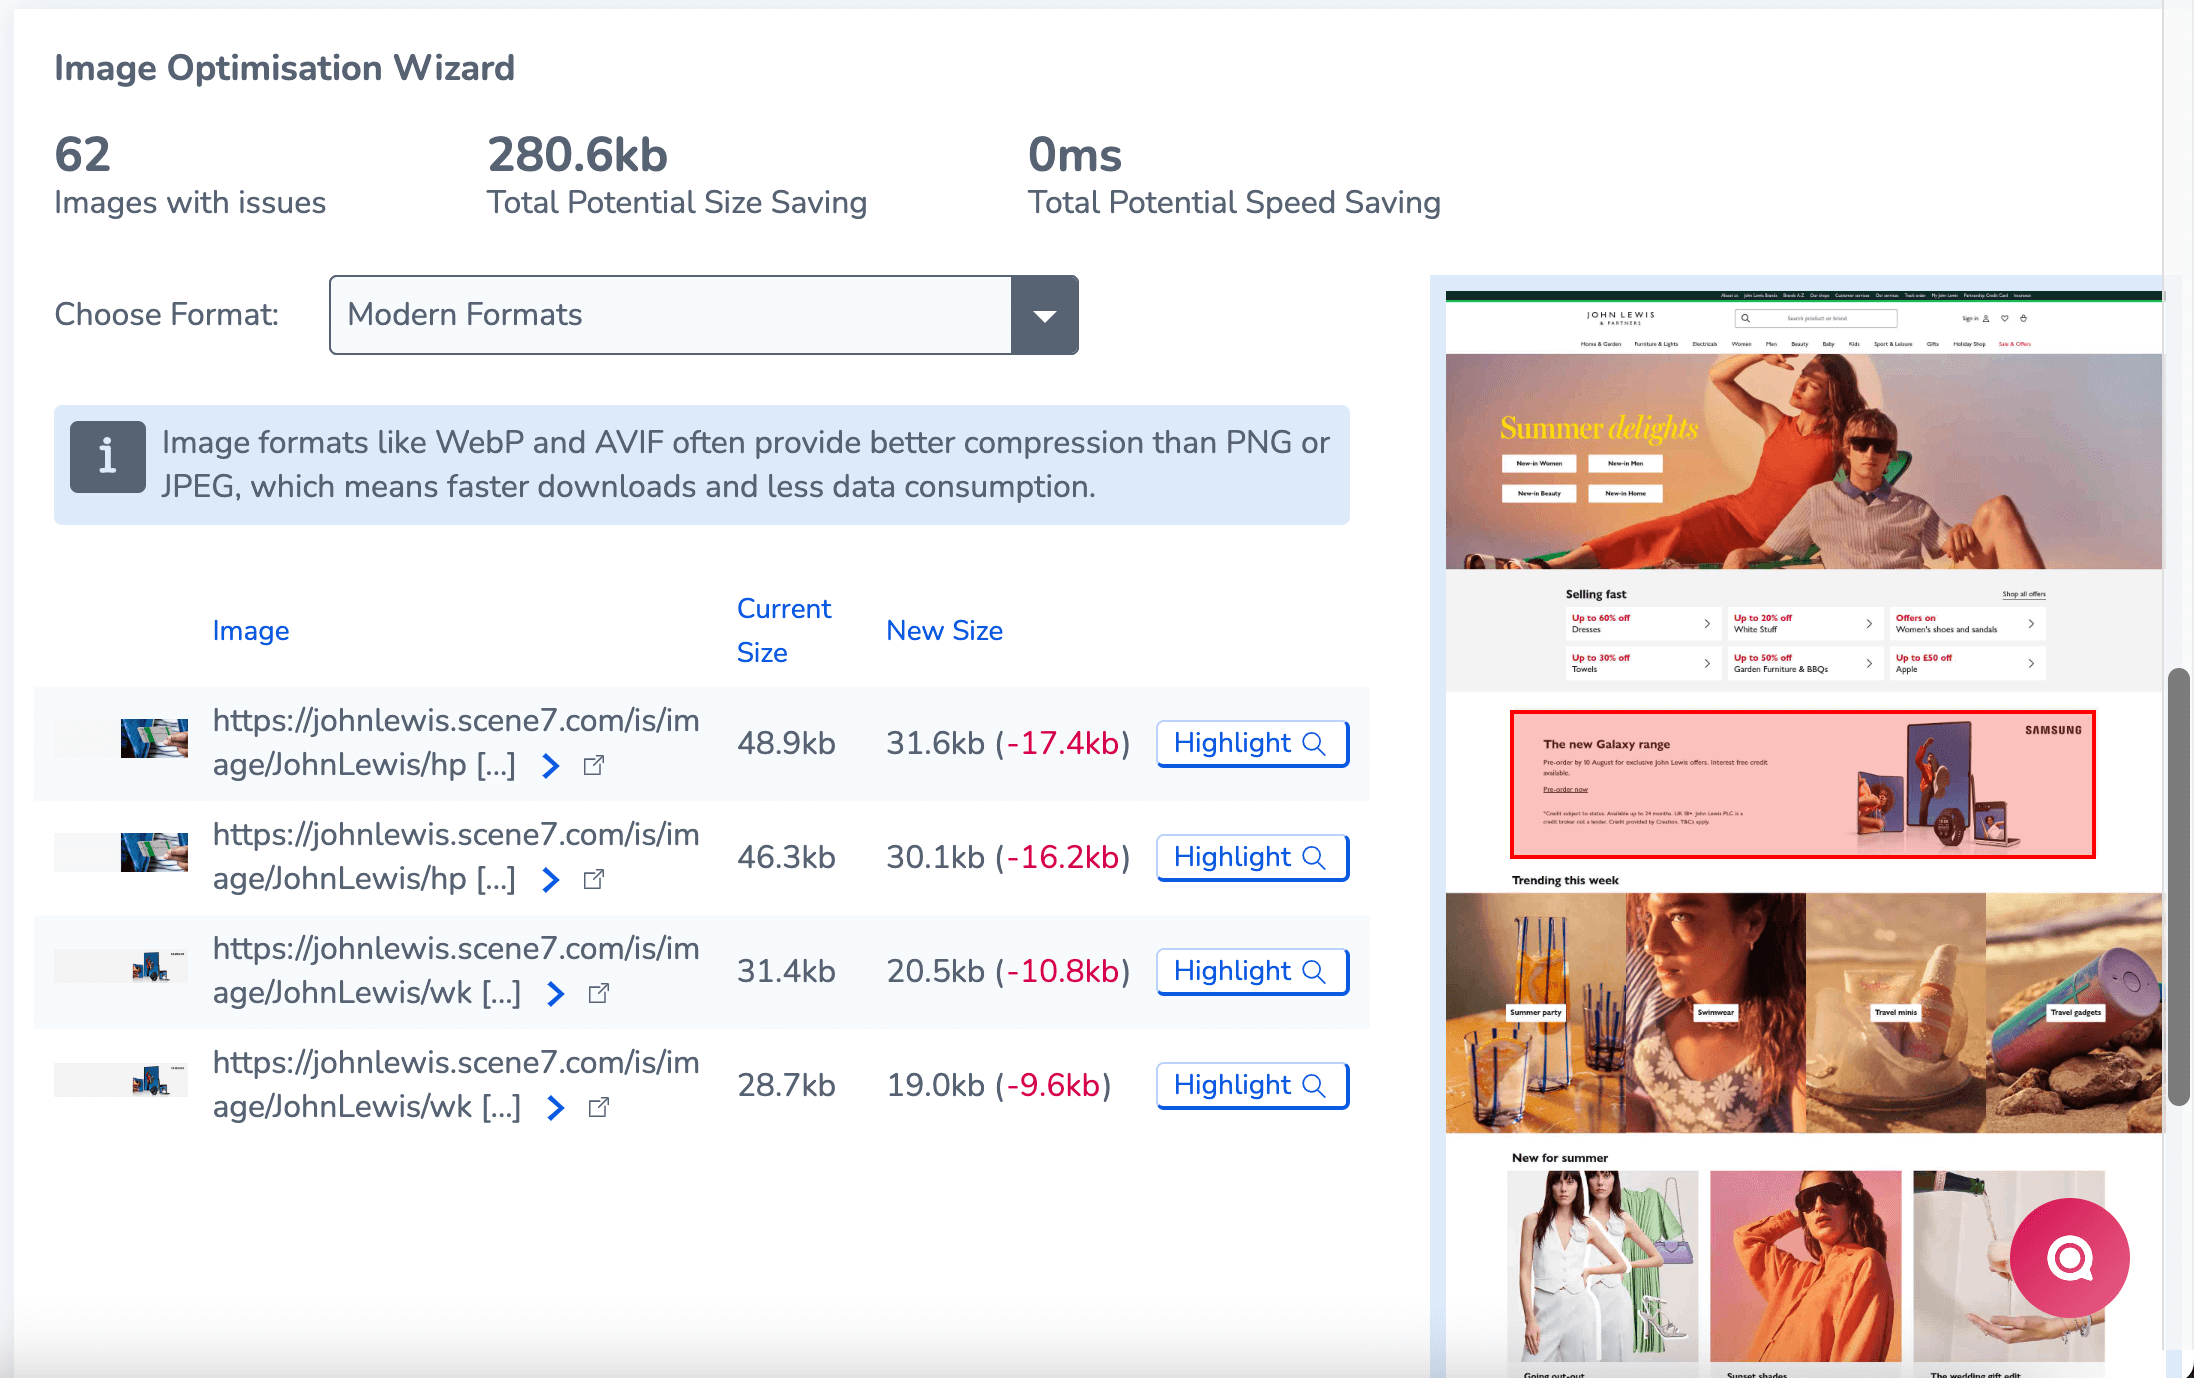Click the 31.6kb (-17.4kb) new size value

(1008, 743)
